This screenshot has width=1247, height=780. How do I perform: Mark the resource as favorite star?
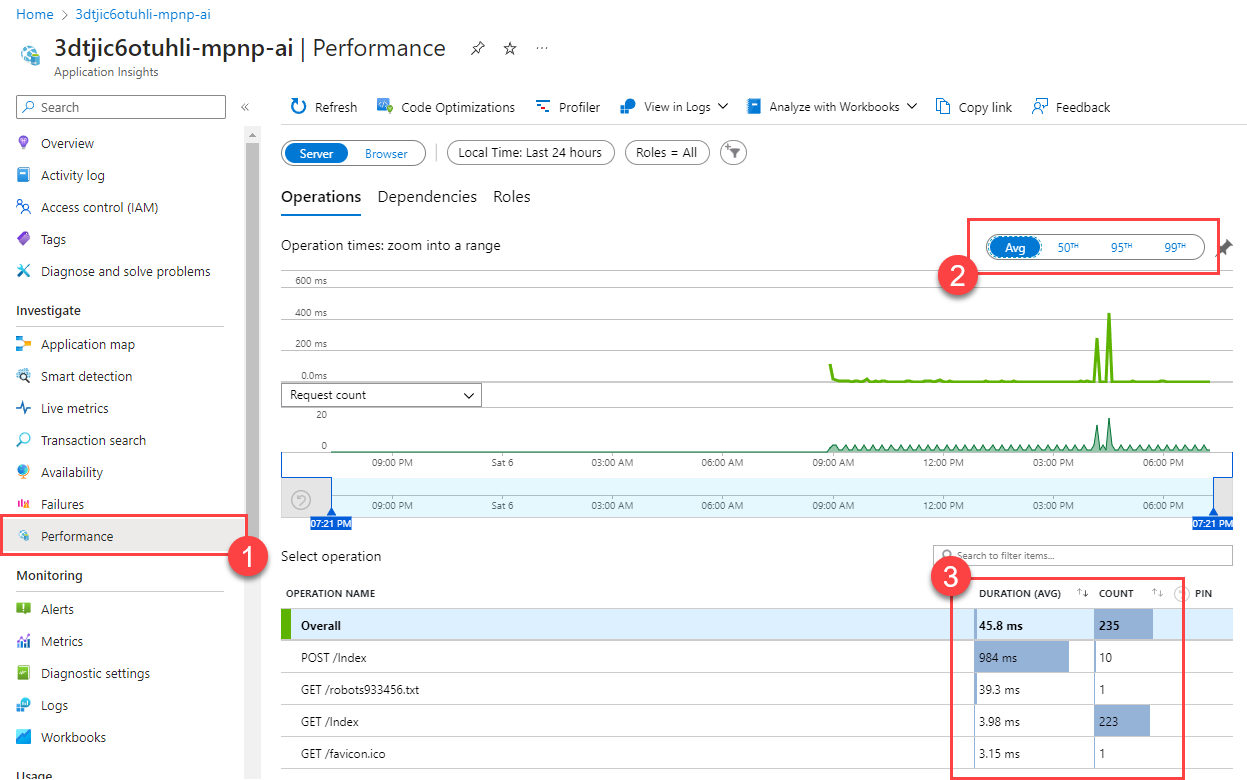[510, 48]
